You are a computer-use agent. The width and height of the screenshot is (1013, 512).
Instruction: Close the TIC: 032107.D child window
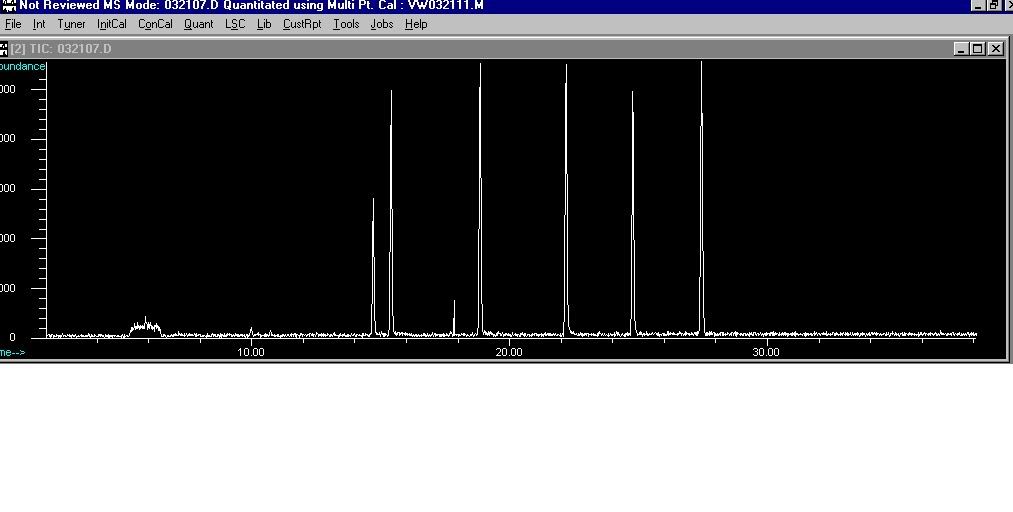click(995, 48)
